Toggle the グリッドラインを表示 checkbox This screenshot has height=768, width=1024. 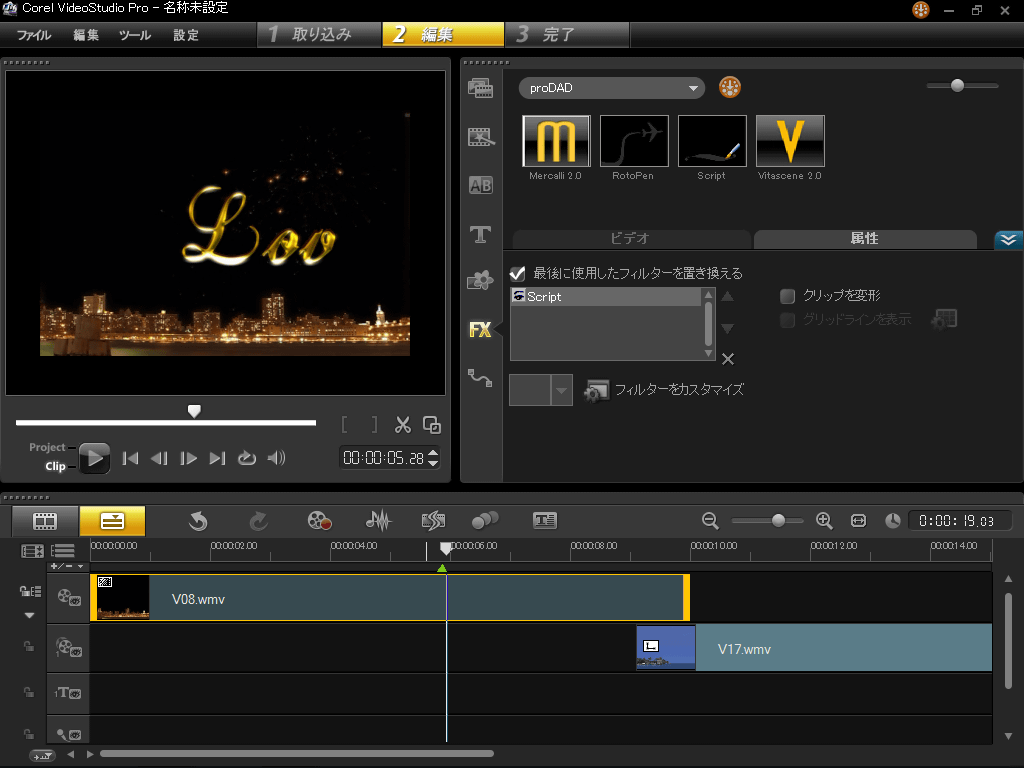788,320
